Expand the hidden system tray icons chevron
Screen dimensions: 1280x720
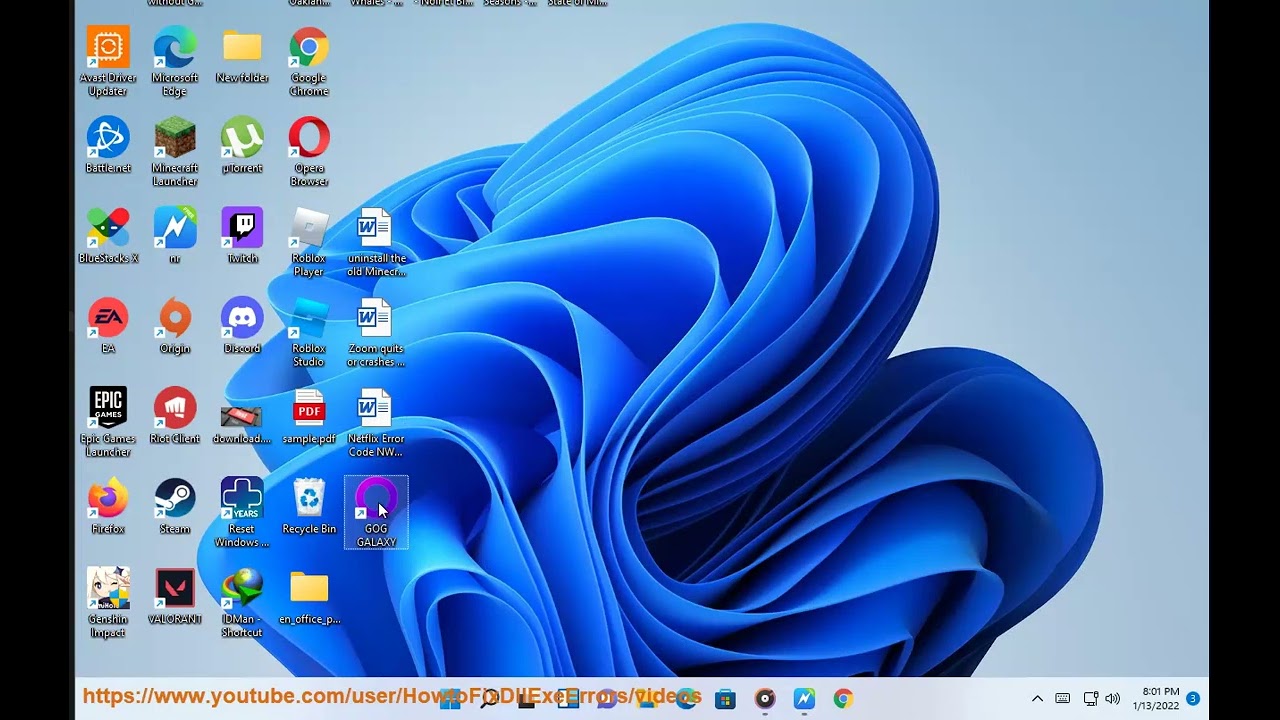pyautogui.click(x=1037, y=699)
